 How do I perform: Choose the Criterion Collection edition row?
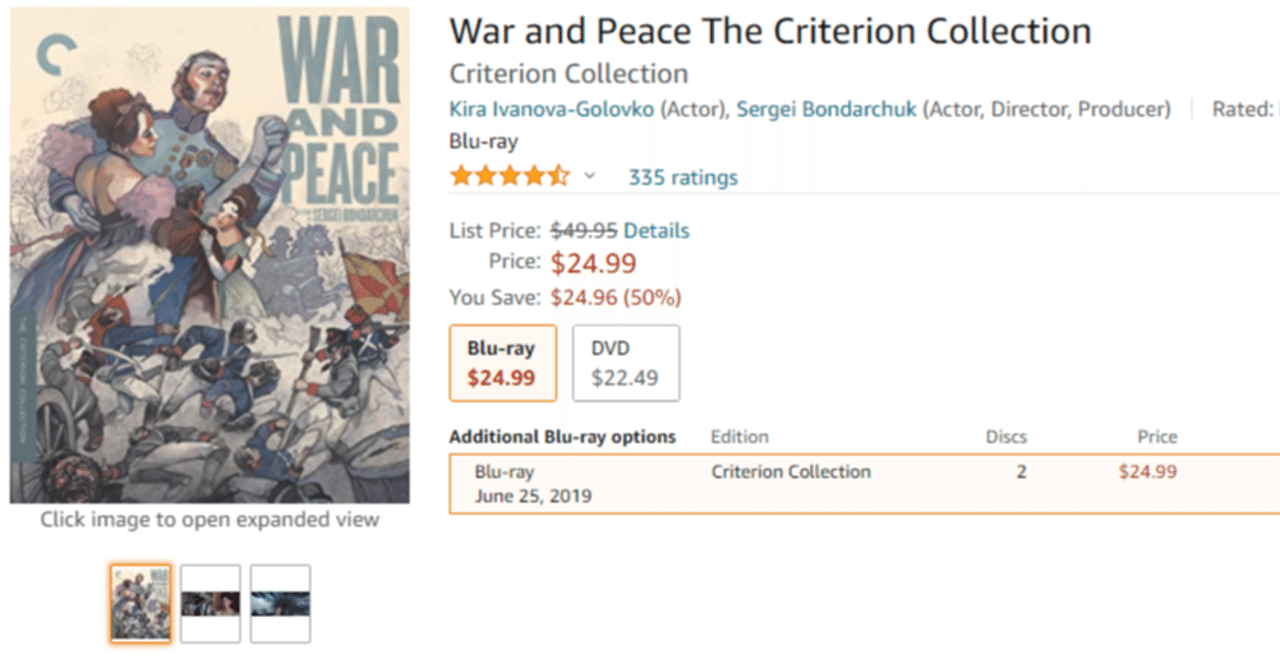pyautogui.click(x=791, y=471)
